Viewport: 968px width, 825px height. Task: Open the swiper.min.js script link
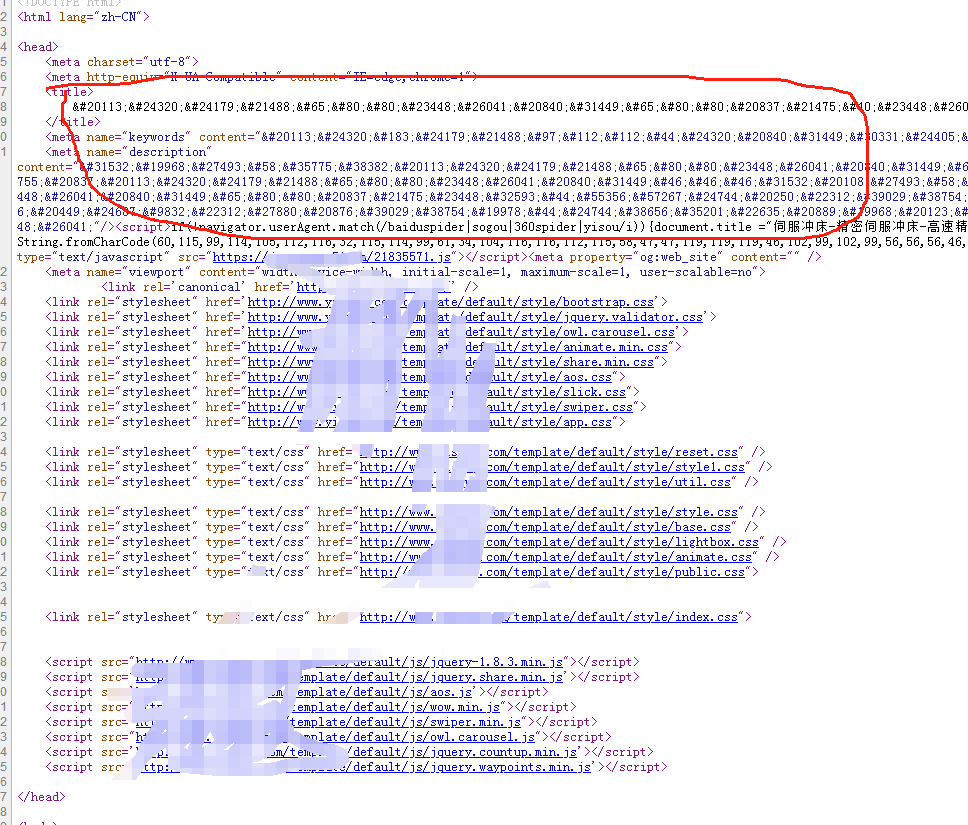(328, 722)
